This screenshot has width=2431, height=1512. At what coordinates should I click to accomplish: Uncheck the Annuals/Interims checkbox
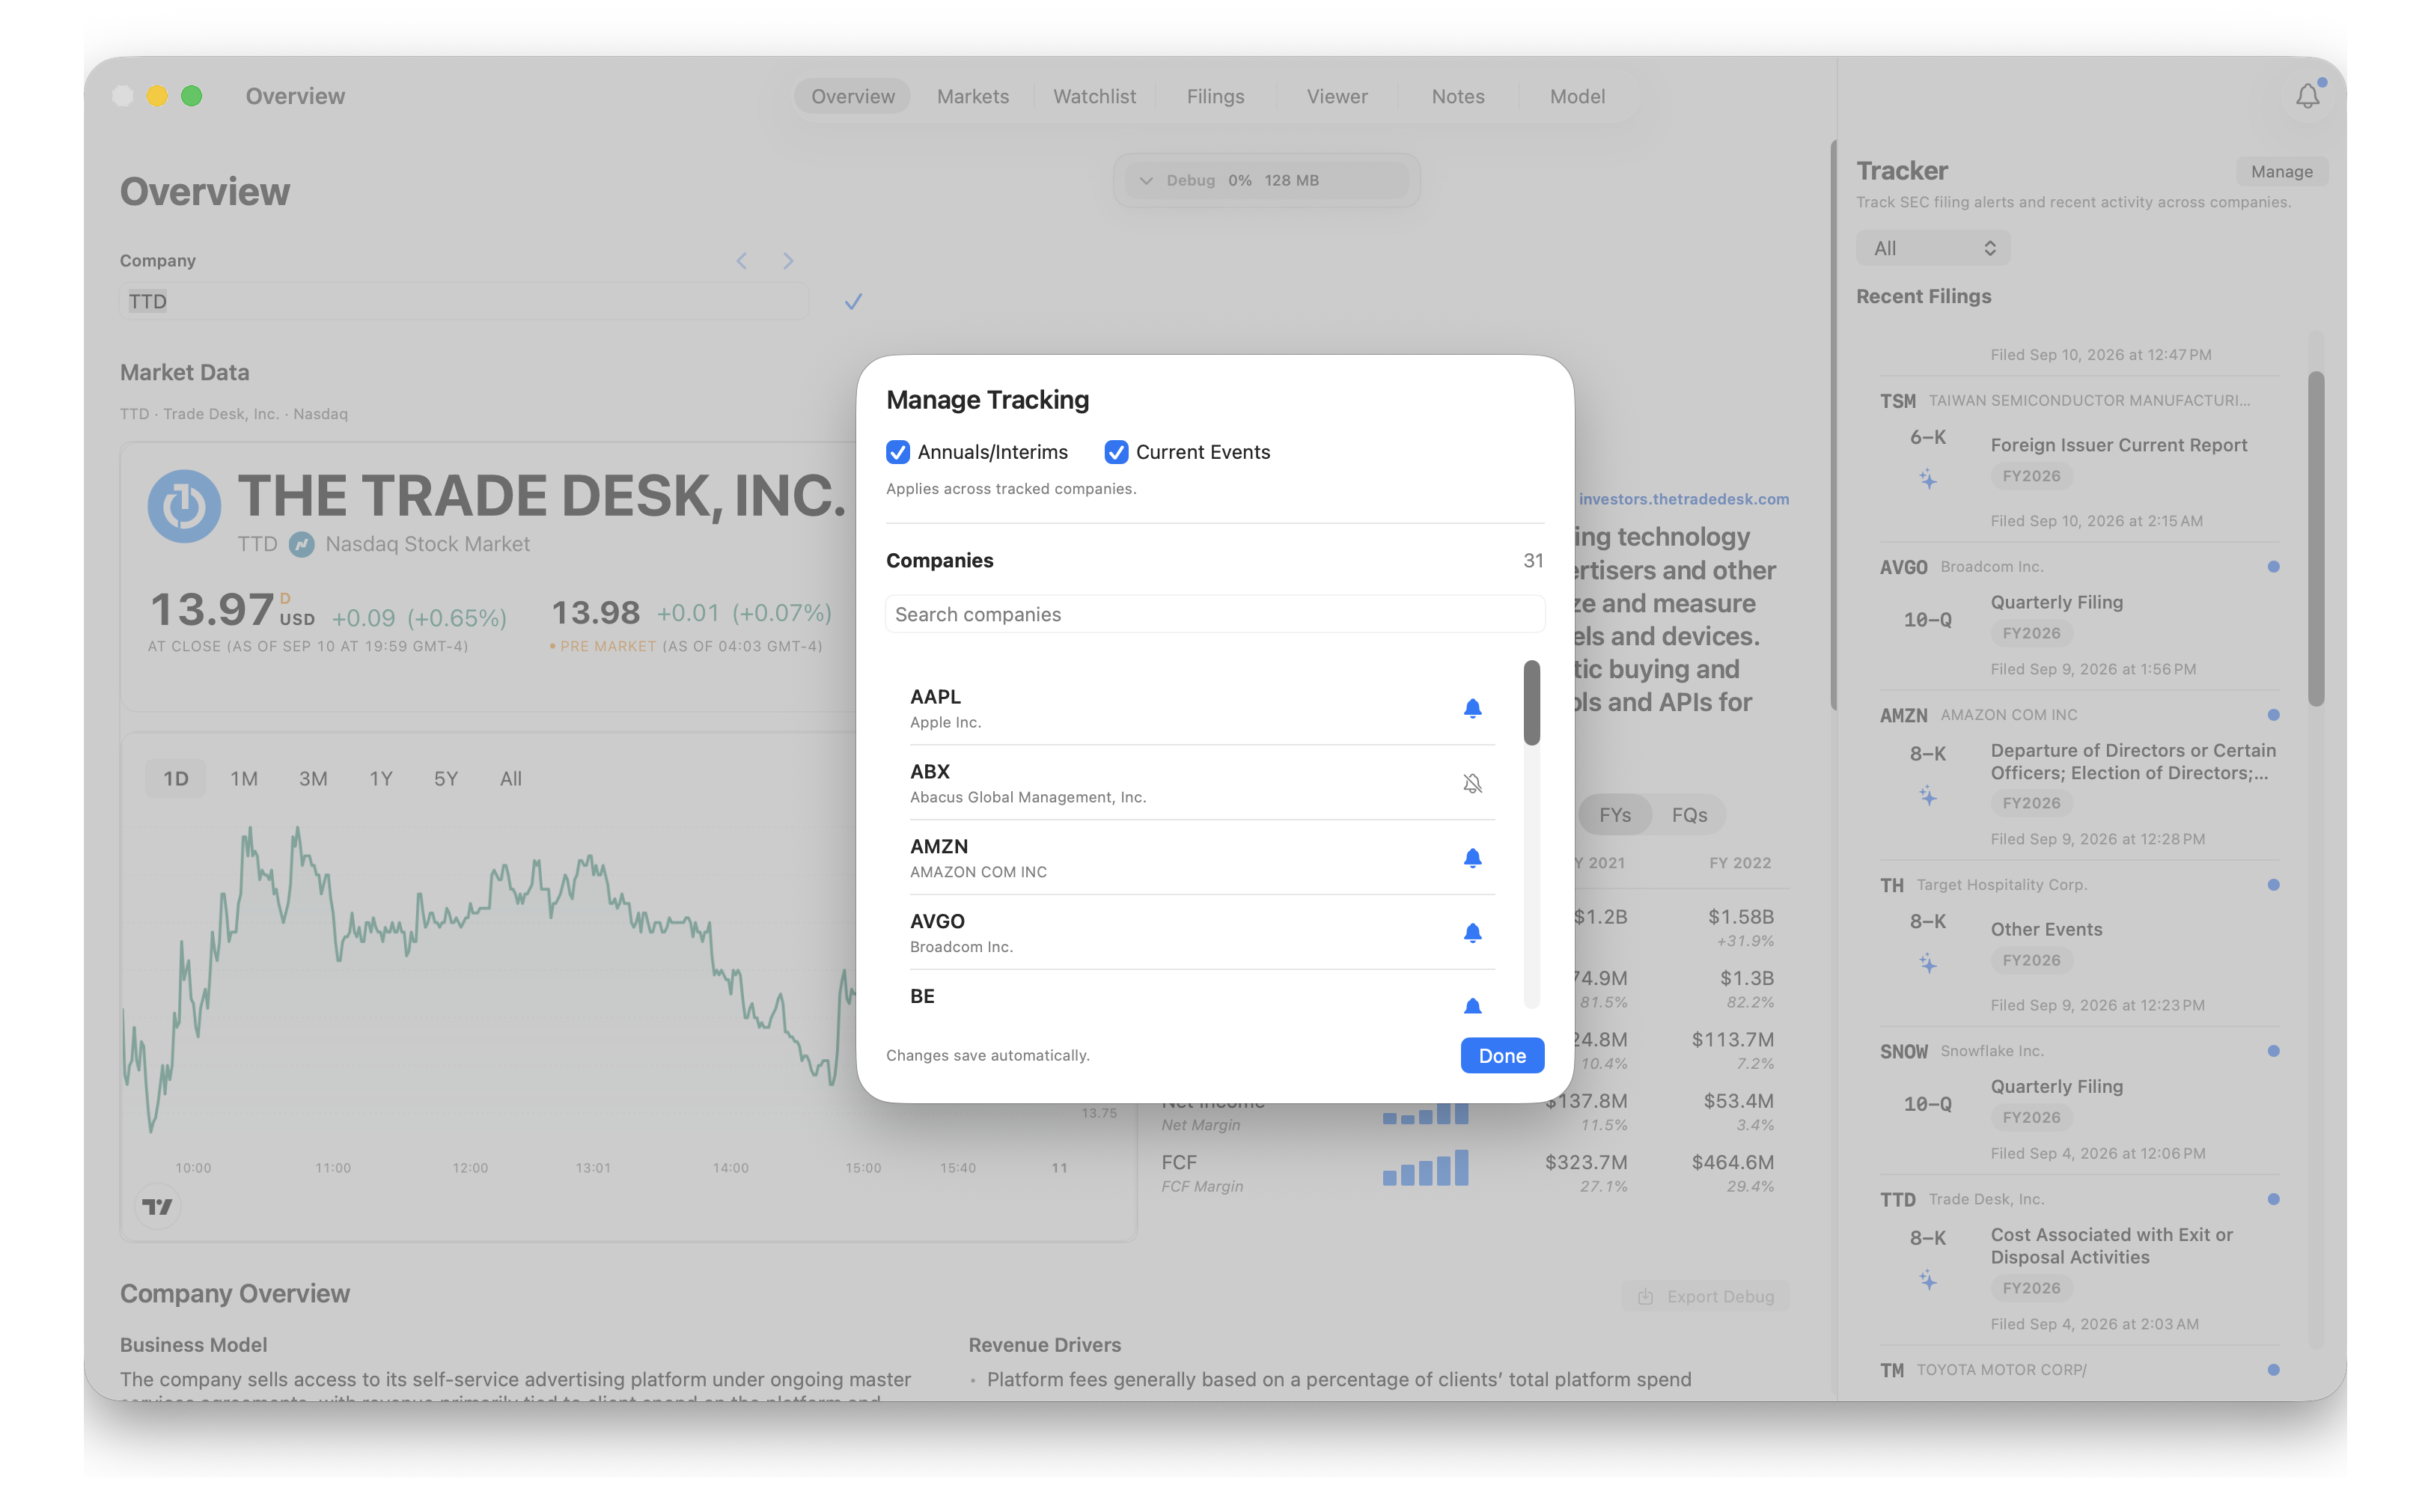[898, 452]
